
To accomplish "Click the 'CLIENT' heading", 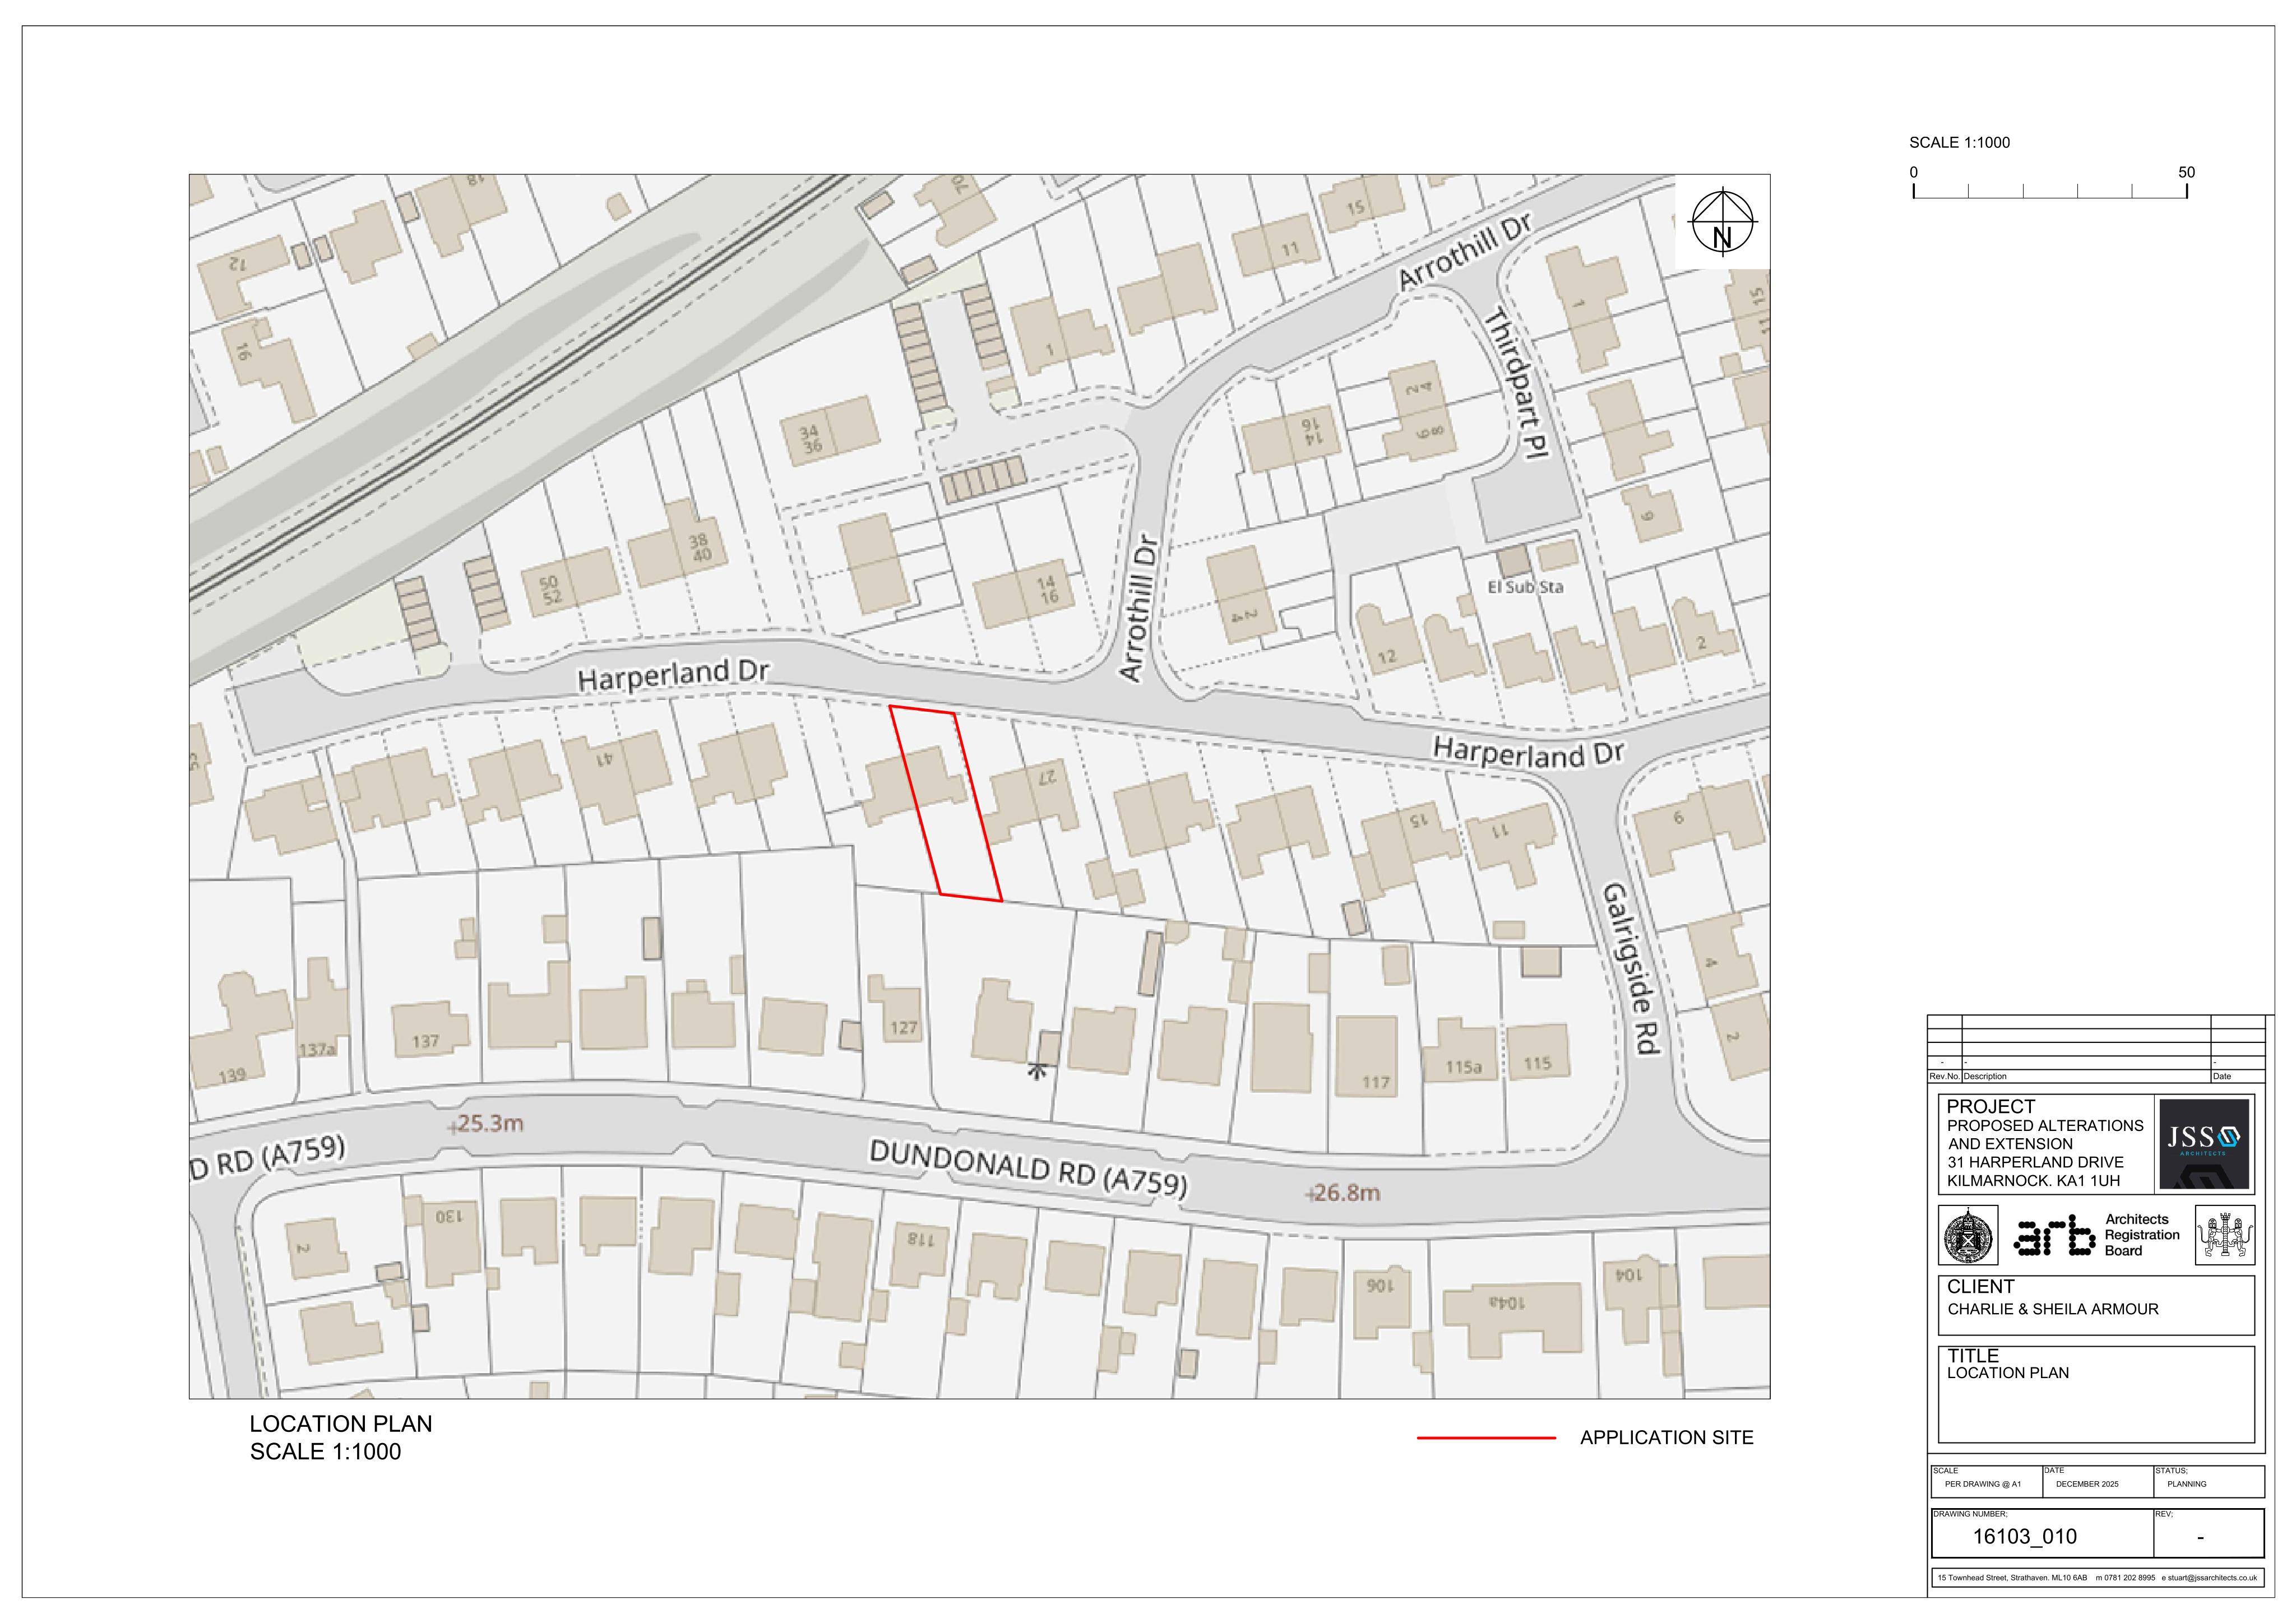I will point(1980,1287).
